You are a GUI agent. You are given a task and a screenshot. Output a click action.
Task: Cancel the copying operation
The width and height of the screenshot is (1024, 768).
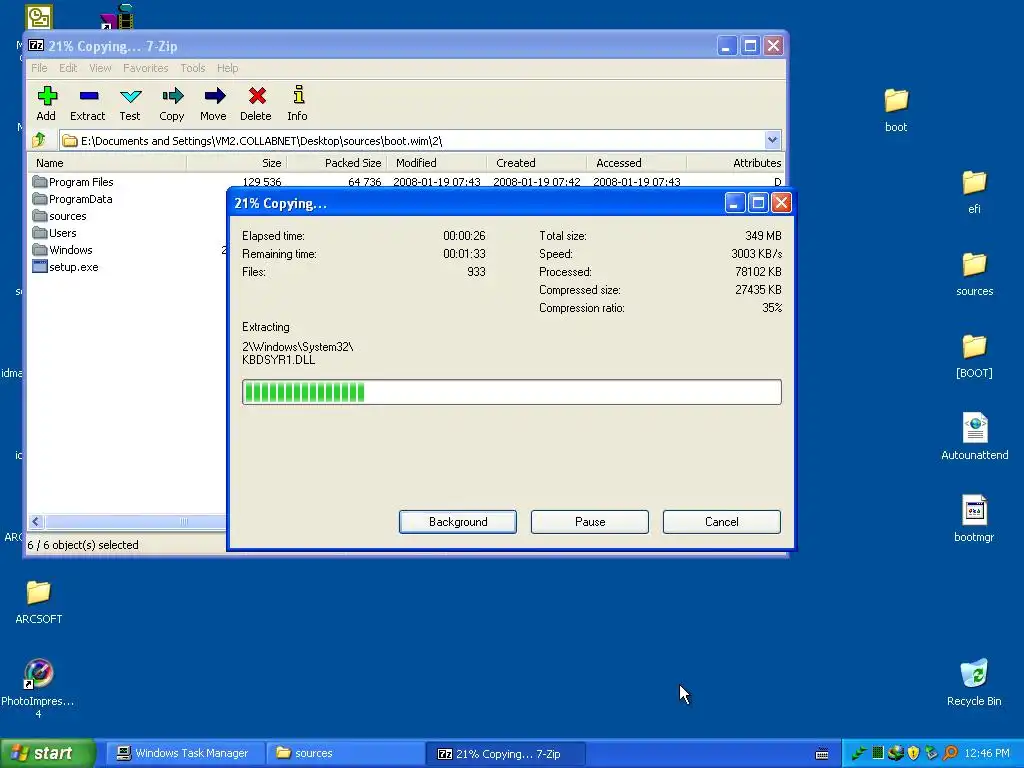coord(722,522)
